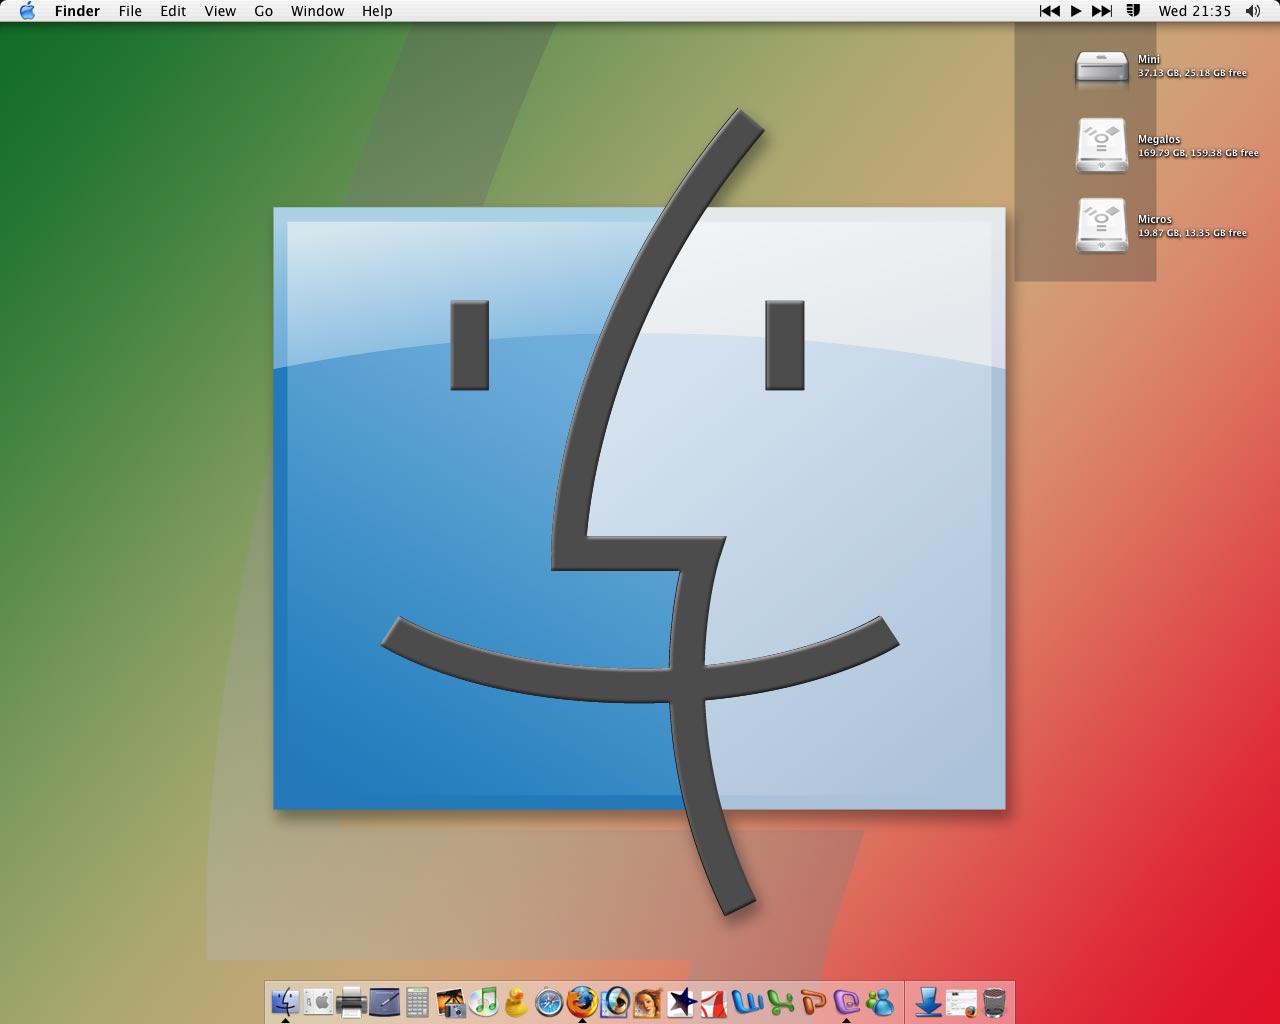Start playback with menu bar play button
The height and width of the screenshot is (1024, 1280).
click(1076, 11)
